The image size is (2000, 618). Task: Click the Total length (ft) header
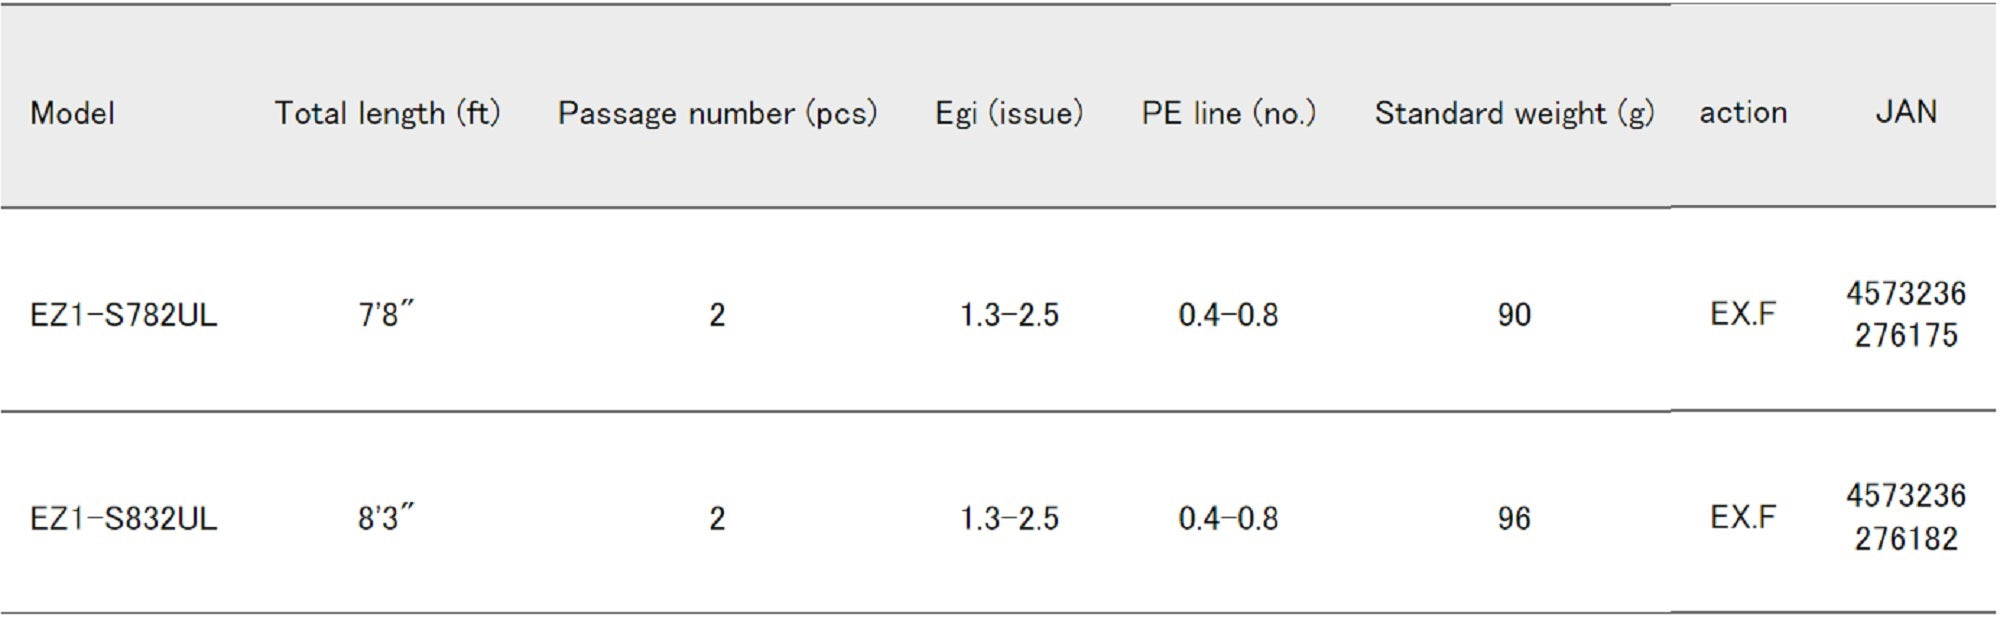(x=387, y=113)
